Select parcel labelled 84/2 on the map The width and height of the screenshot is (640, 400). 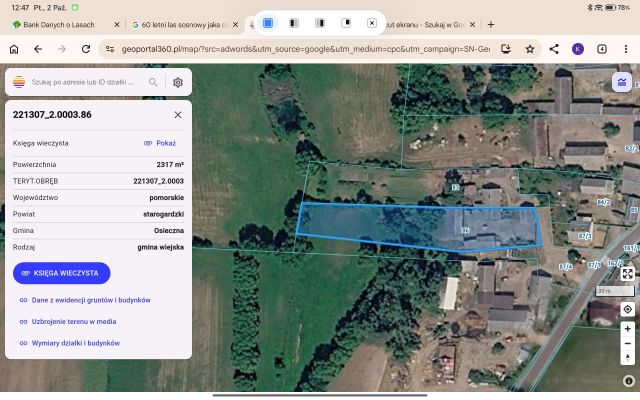click(x=603, y=202)
